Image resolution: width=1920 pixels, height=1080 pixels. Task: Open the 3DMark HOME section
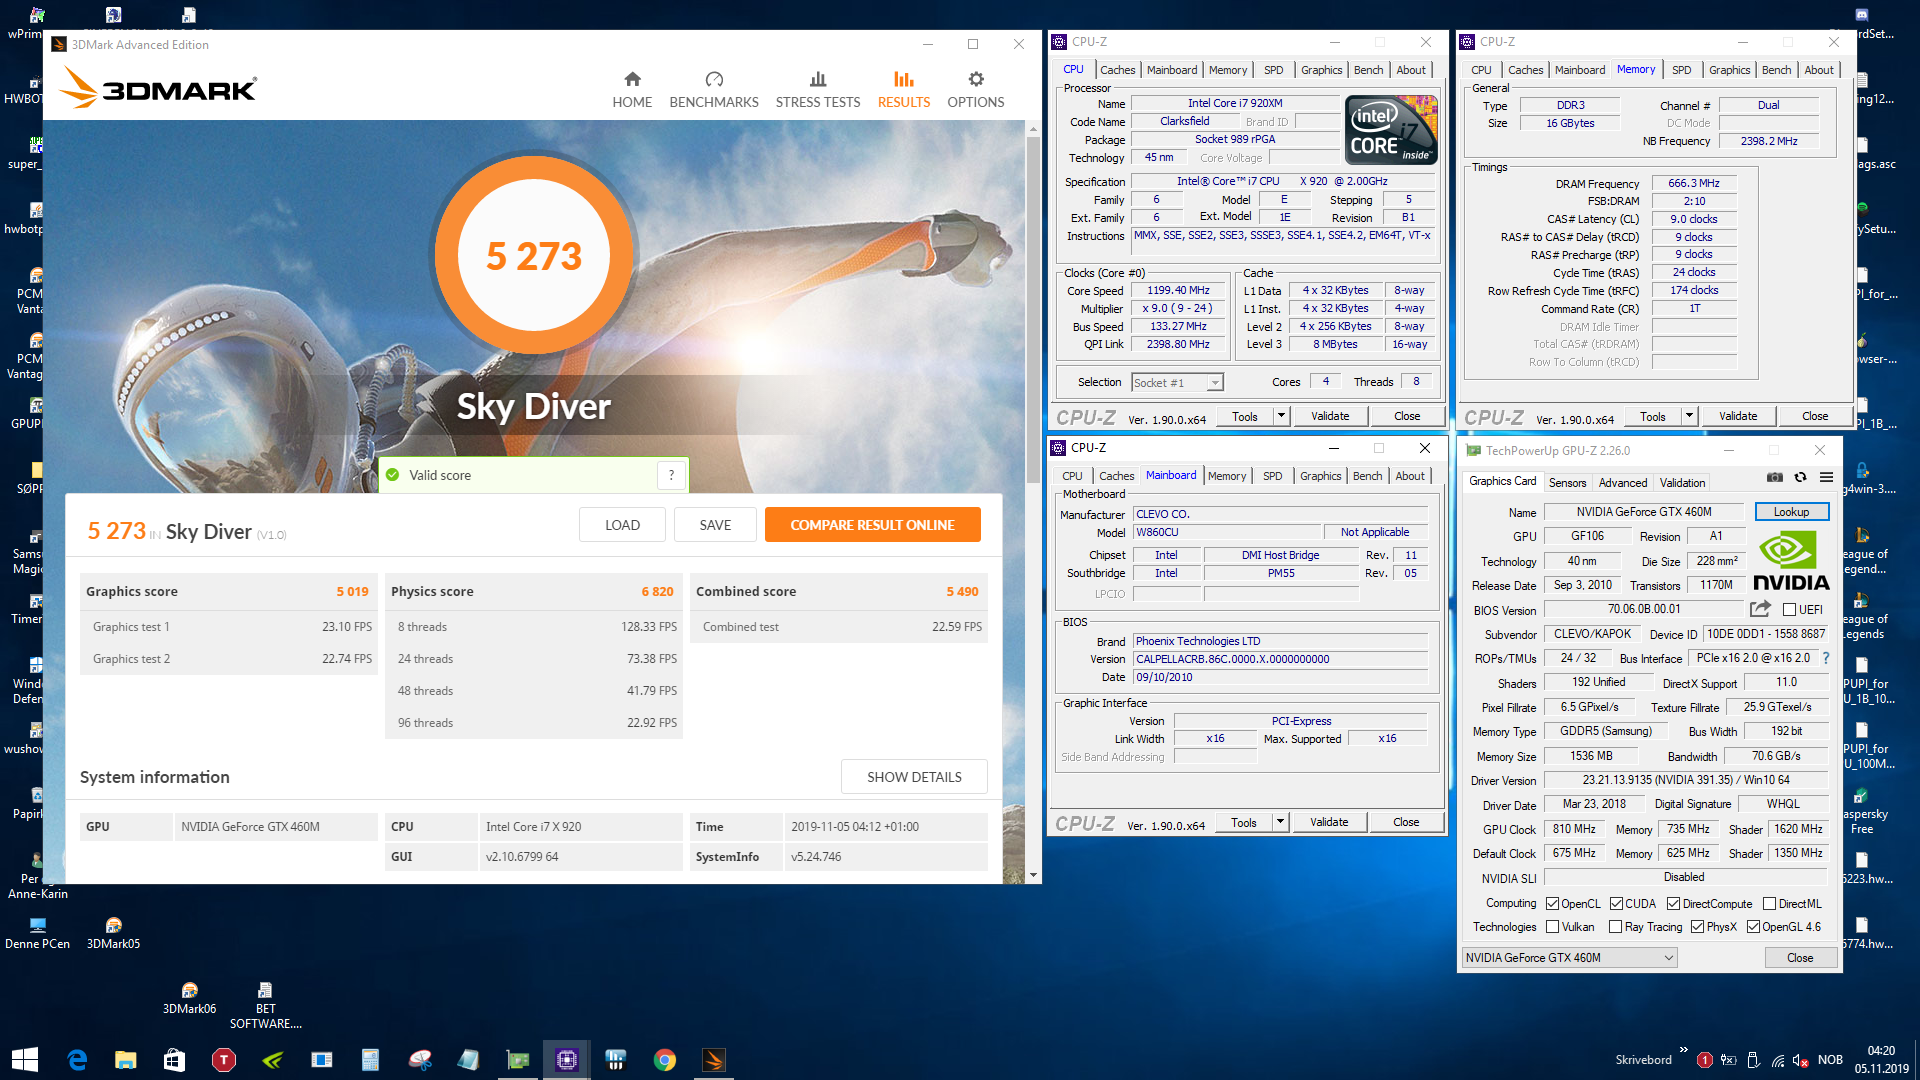[632, 89]
